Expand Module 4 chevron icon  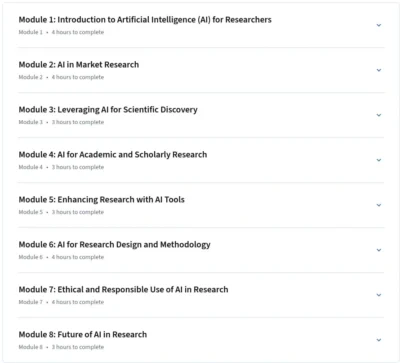[379, 160]
